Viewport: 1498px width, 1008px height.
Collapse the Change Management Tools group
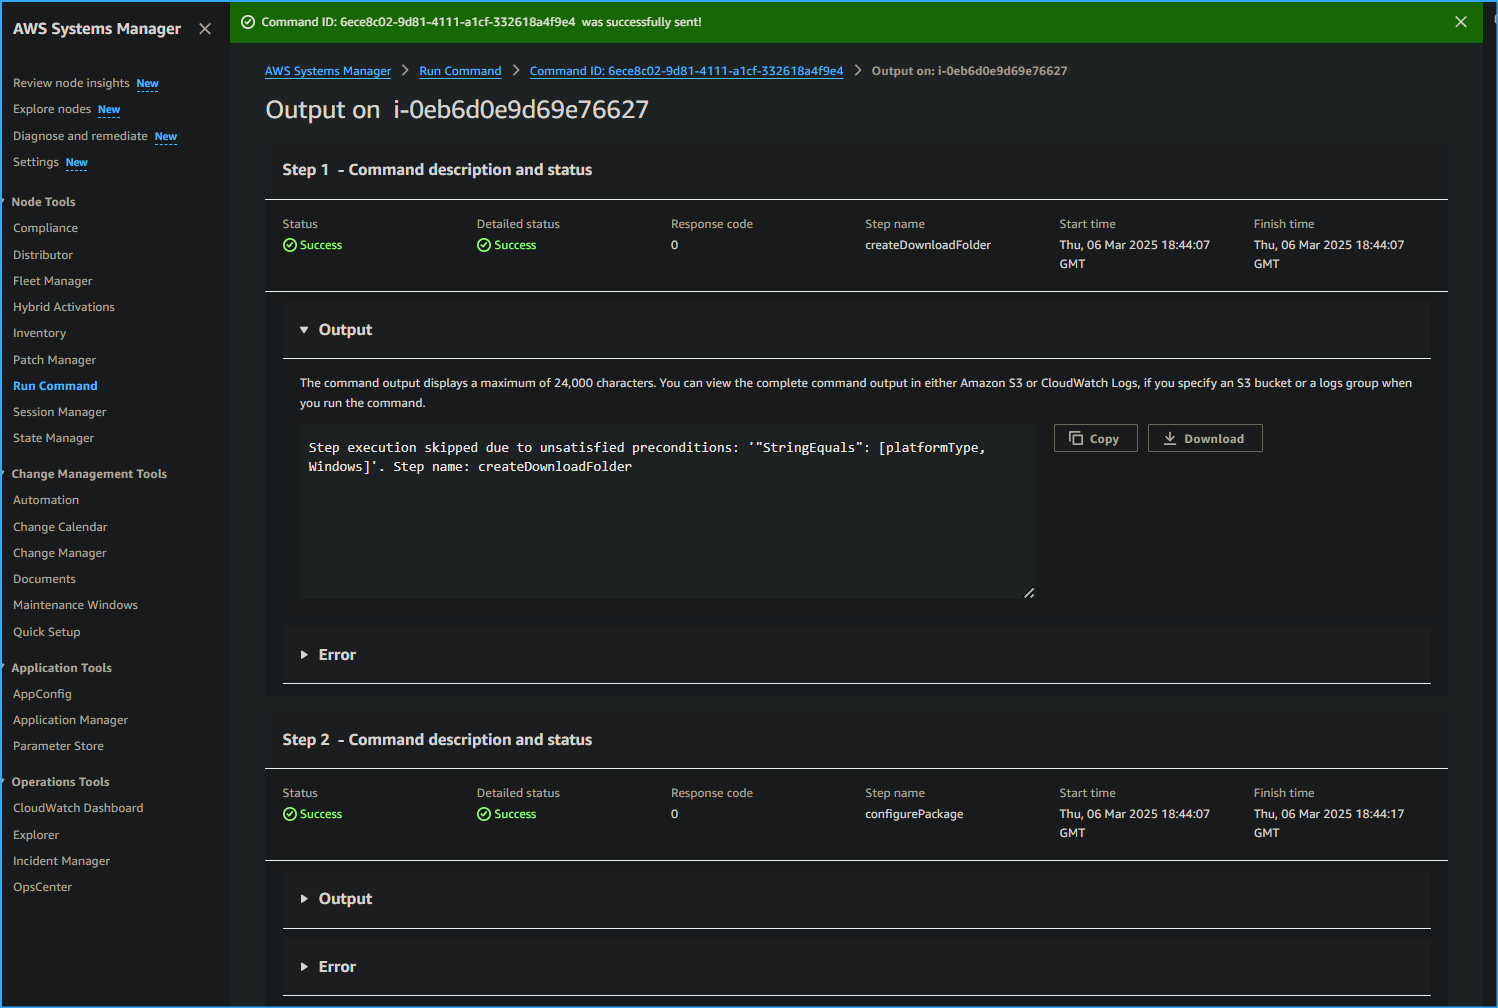[88, 474]
